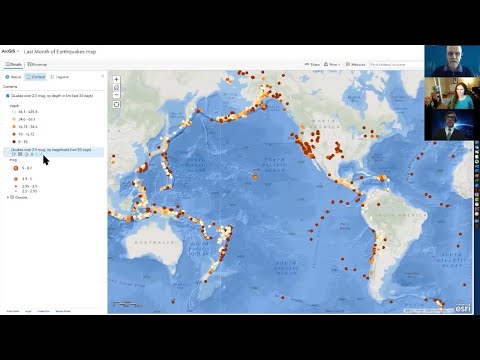Open the Legal footer link
The image size is (480, 360).
tap(28, 311)
